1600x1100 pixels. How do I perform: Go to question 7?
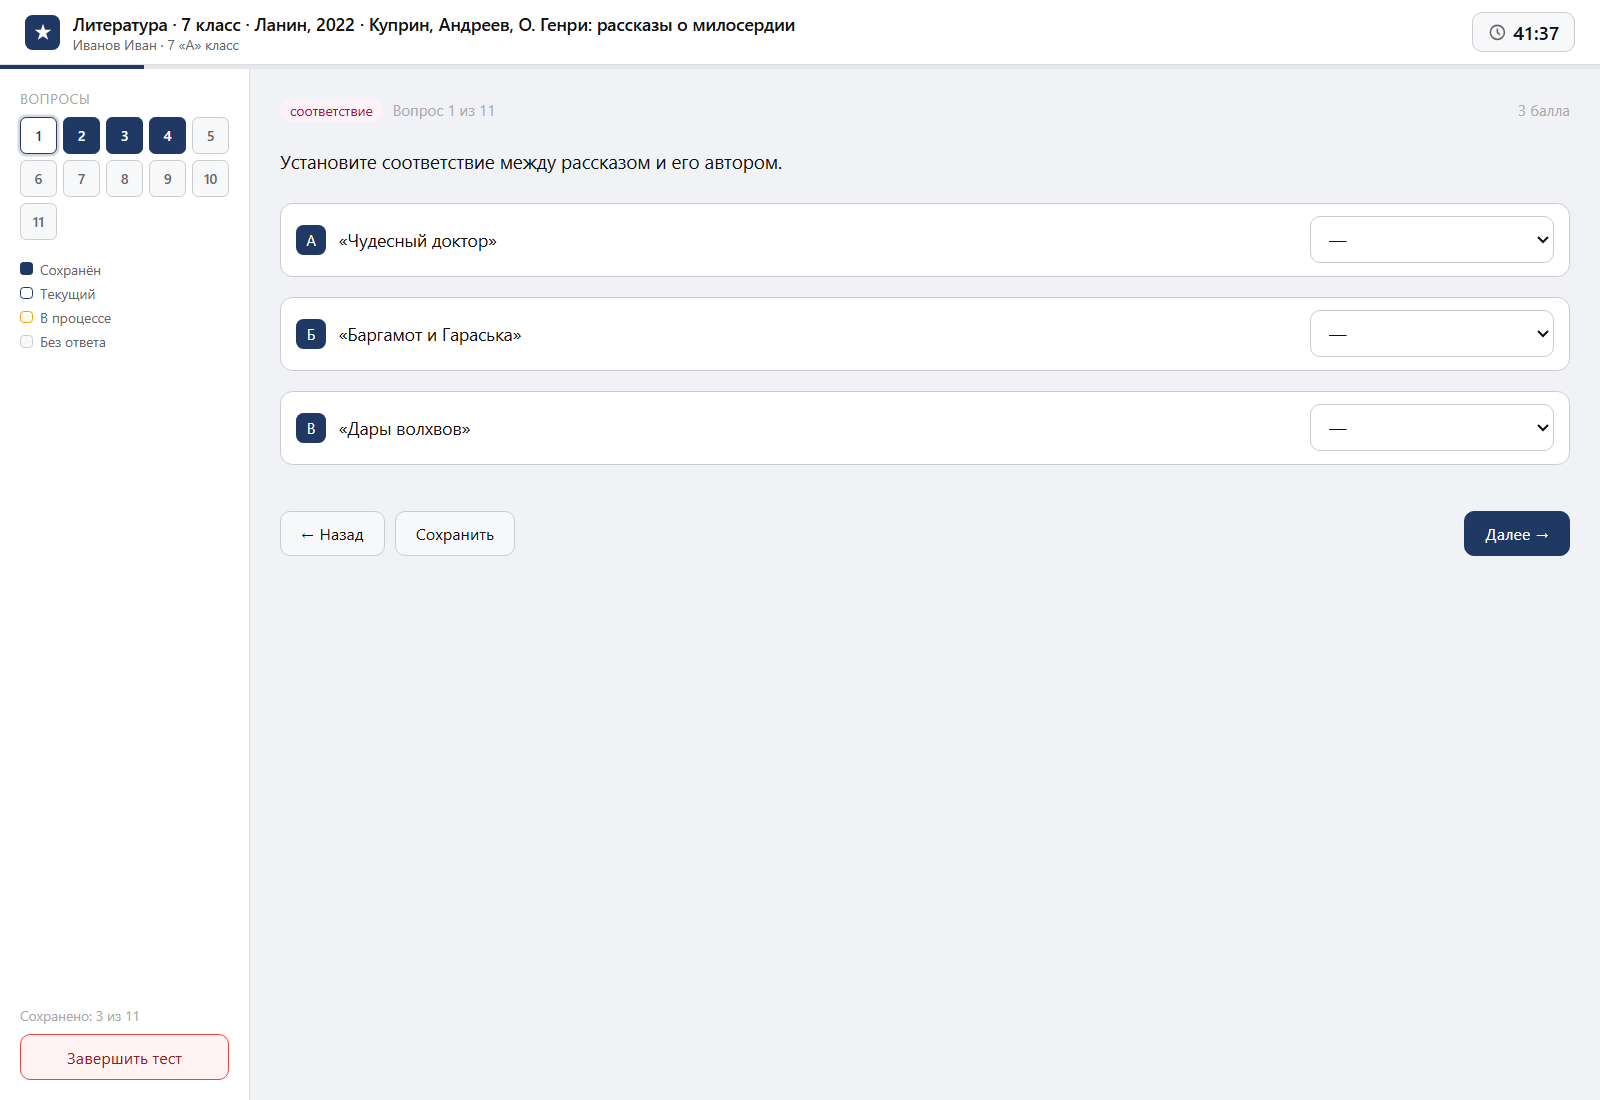pyautogui.click(x=81, y=179)
